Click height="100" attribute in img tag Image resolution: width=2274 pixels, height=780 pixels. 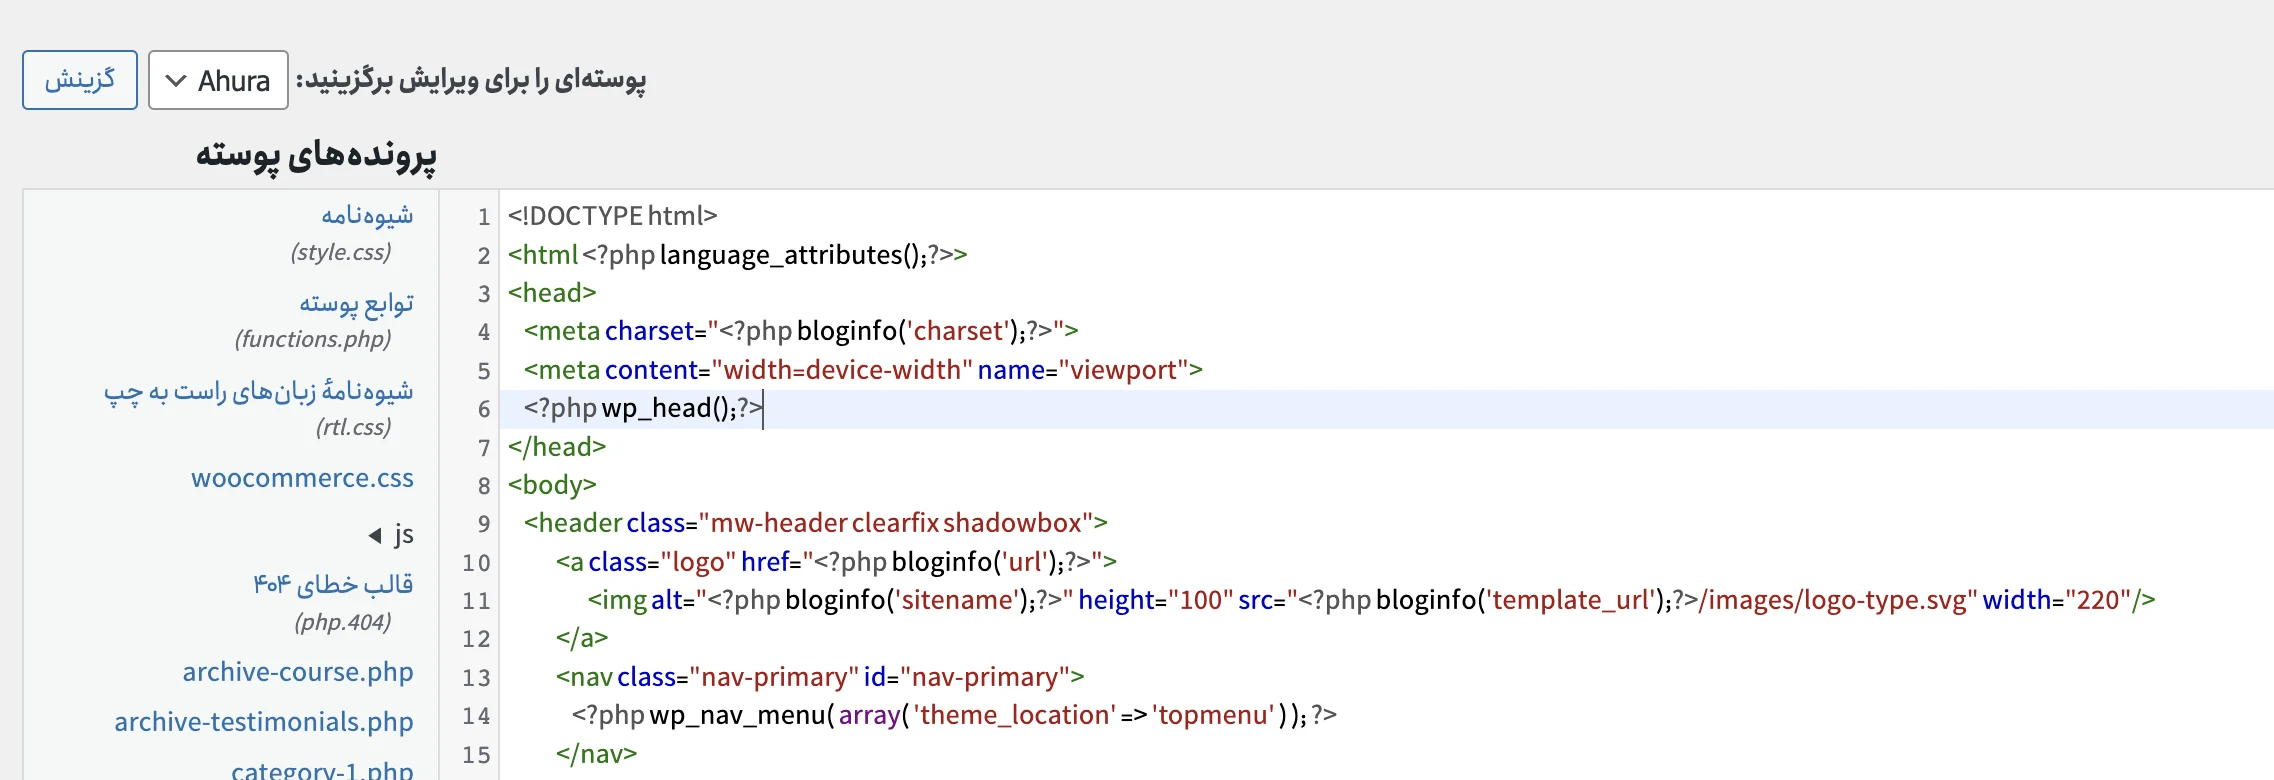click(1156, 600)
